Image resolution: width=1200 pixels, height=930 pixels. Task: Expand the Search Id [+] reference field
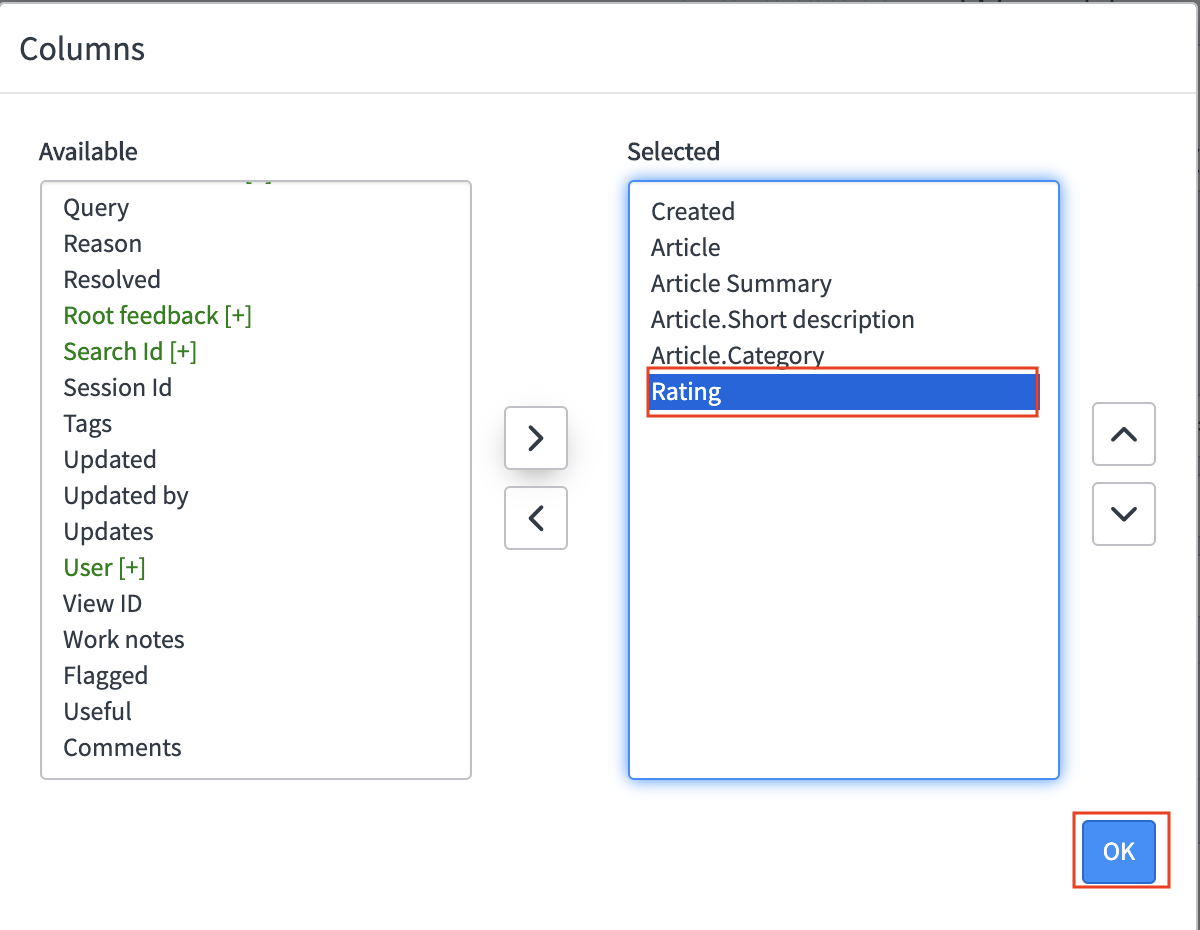(130, 352)
